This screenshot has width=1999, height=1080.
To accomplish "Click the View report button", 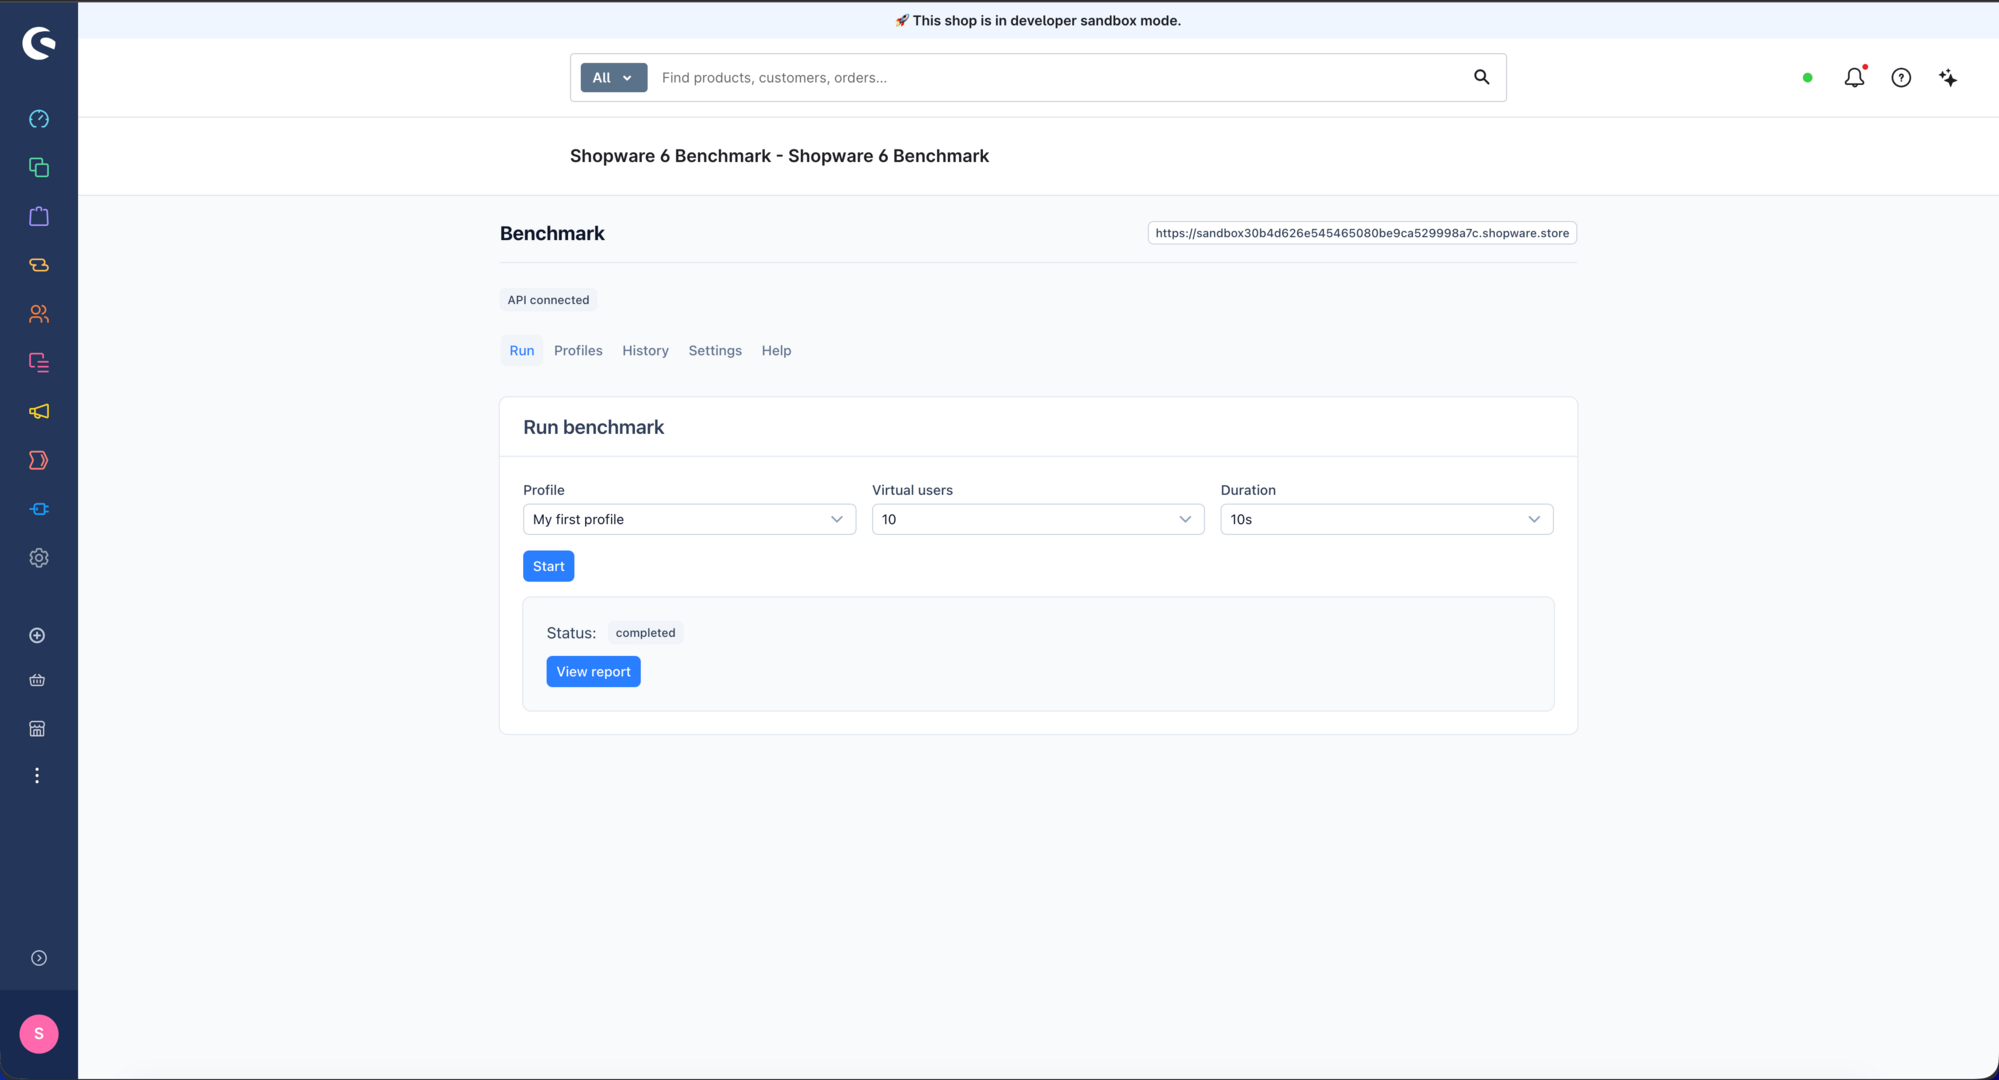I will coord(593,672).
